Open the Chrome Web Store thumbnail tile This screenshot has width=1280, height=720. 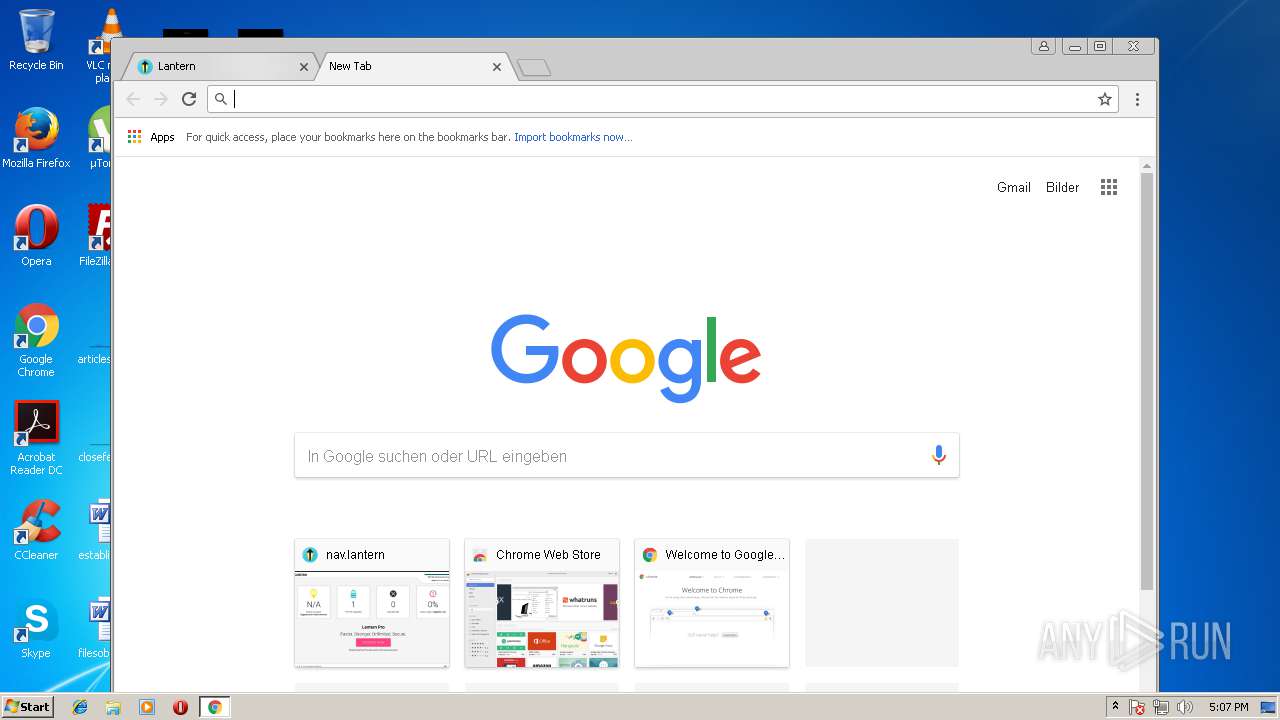[x=542, y=603]
